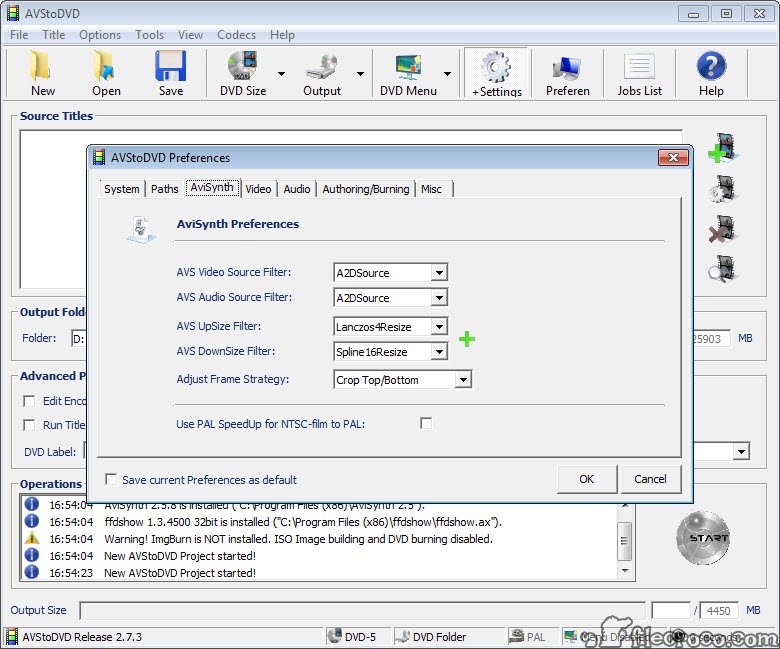
Task: Expand the DVD Menu toolbar arrow
Action: click(447, 74)
